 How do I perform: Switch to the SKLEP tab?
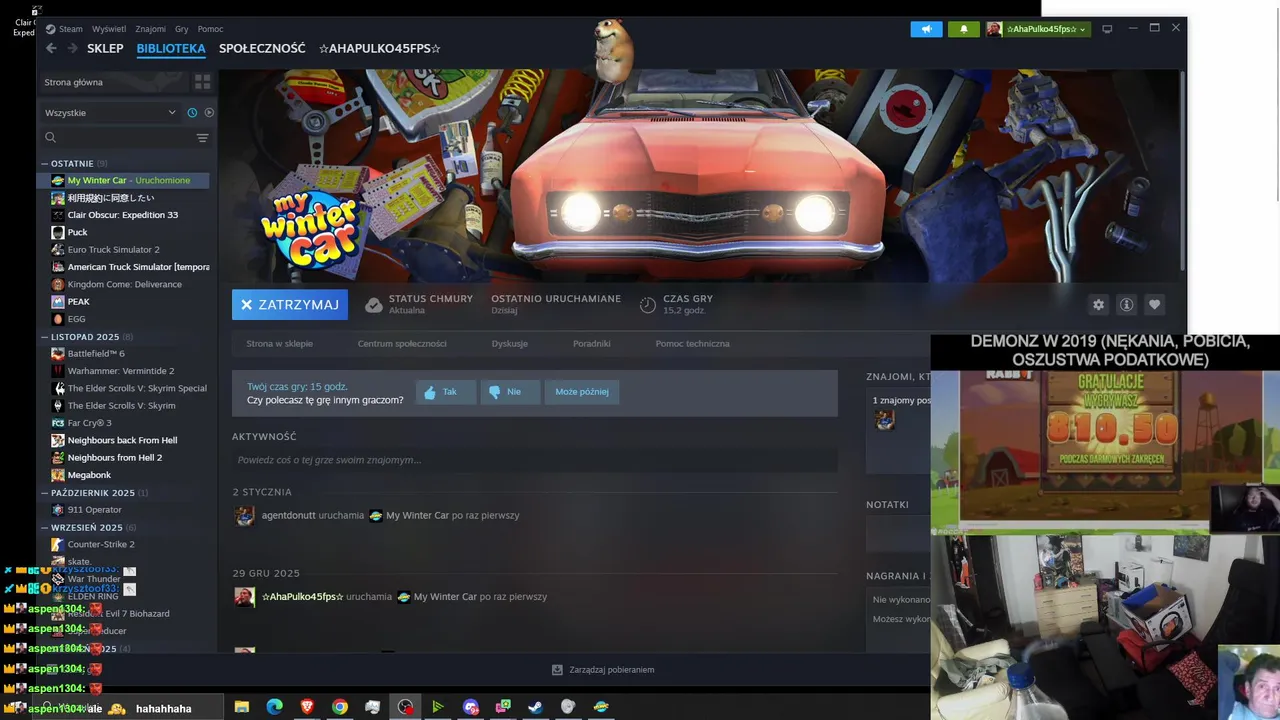pyautogui.click(x=105, y=48)
